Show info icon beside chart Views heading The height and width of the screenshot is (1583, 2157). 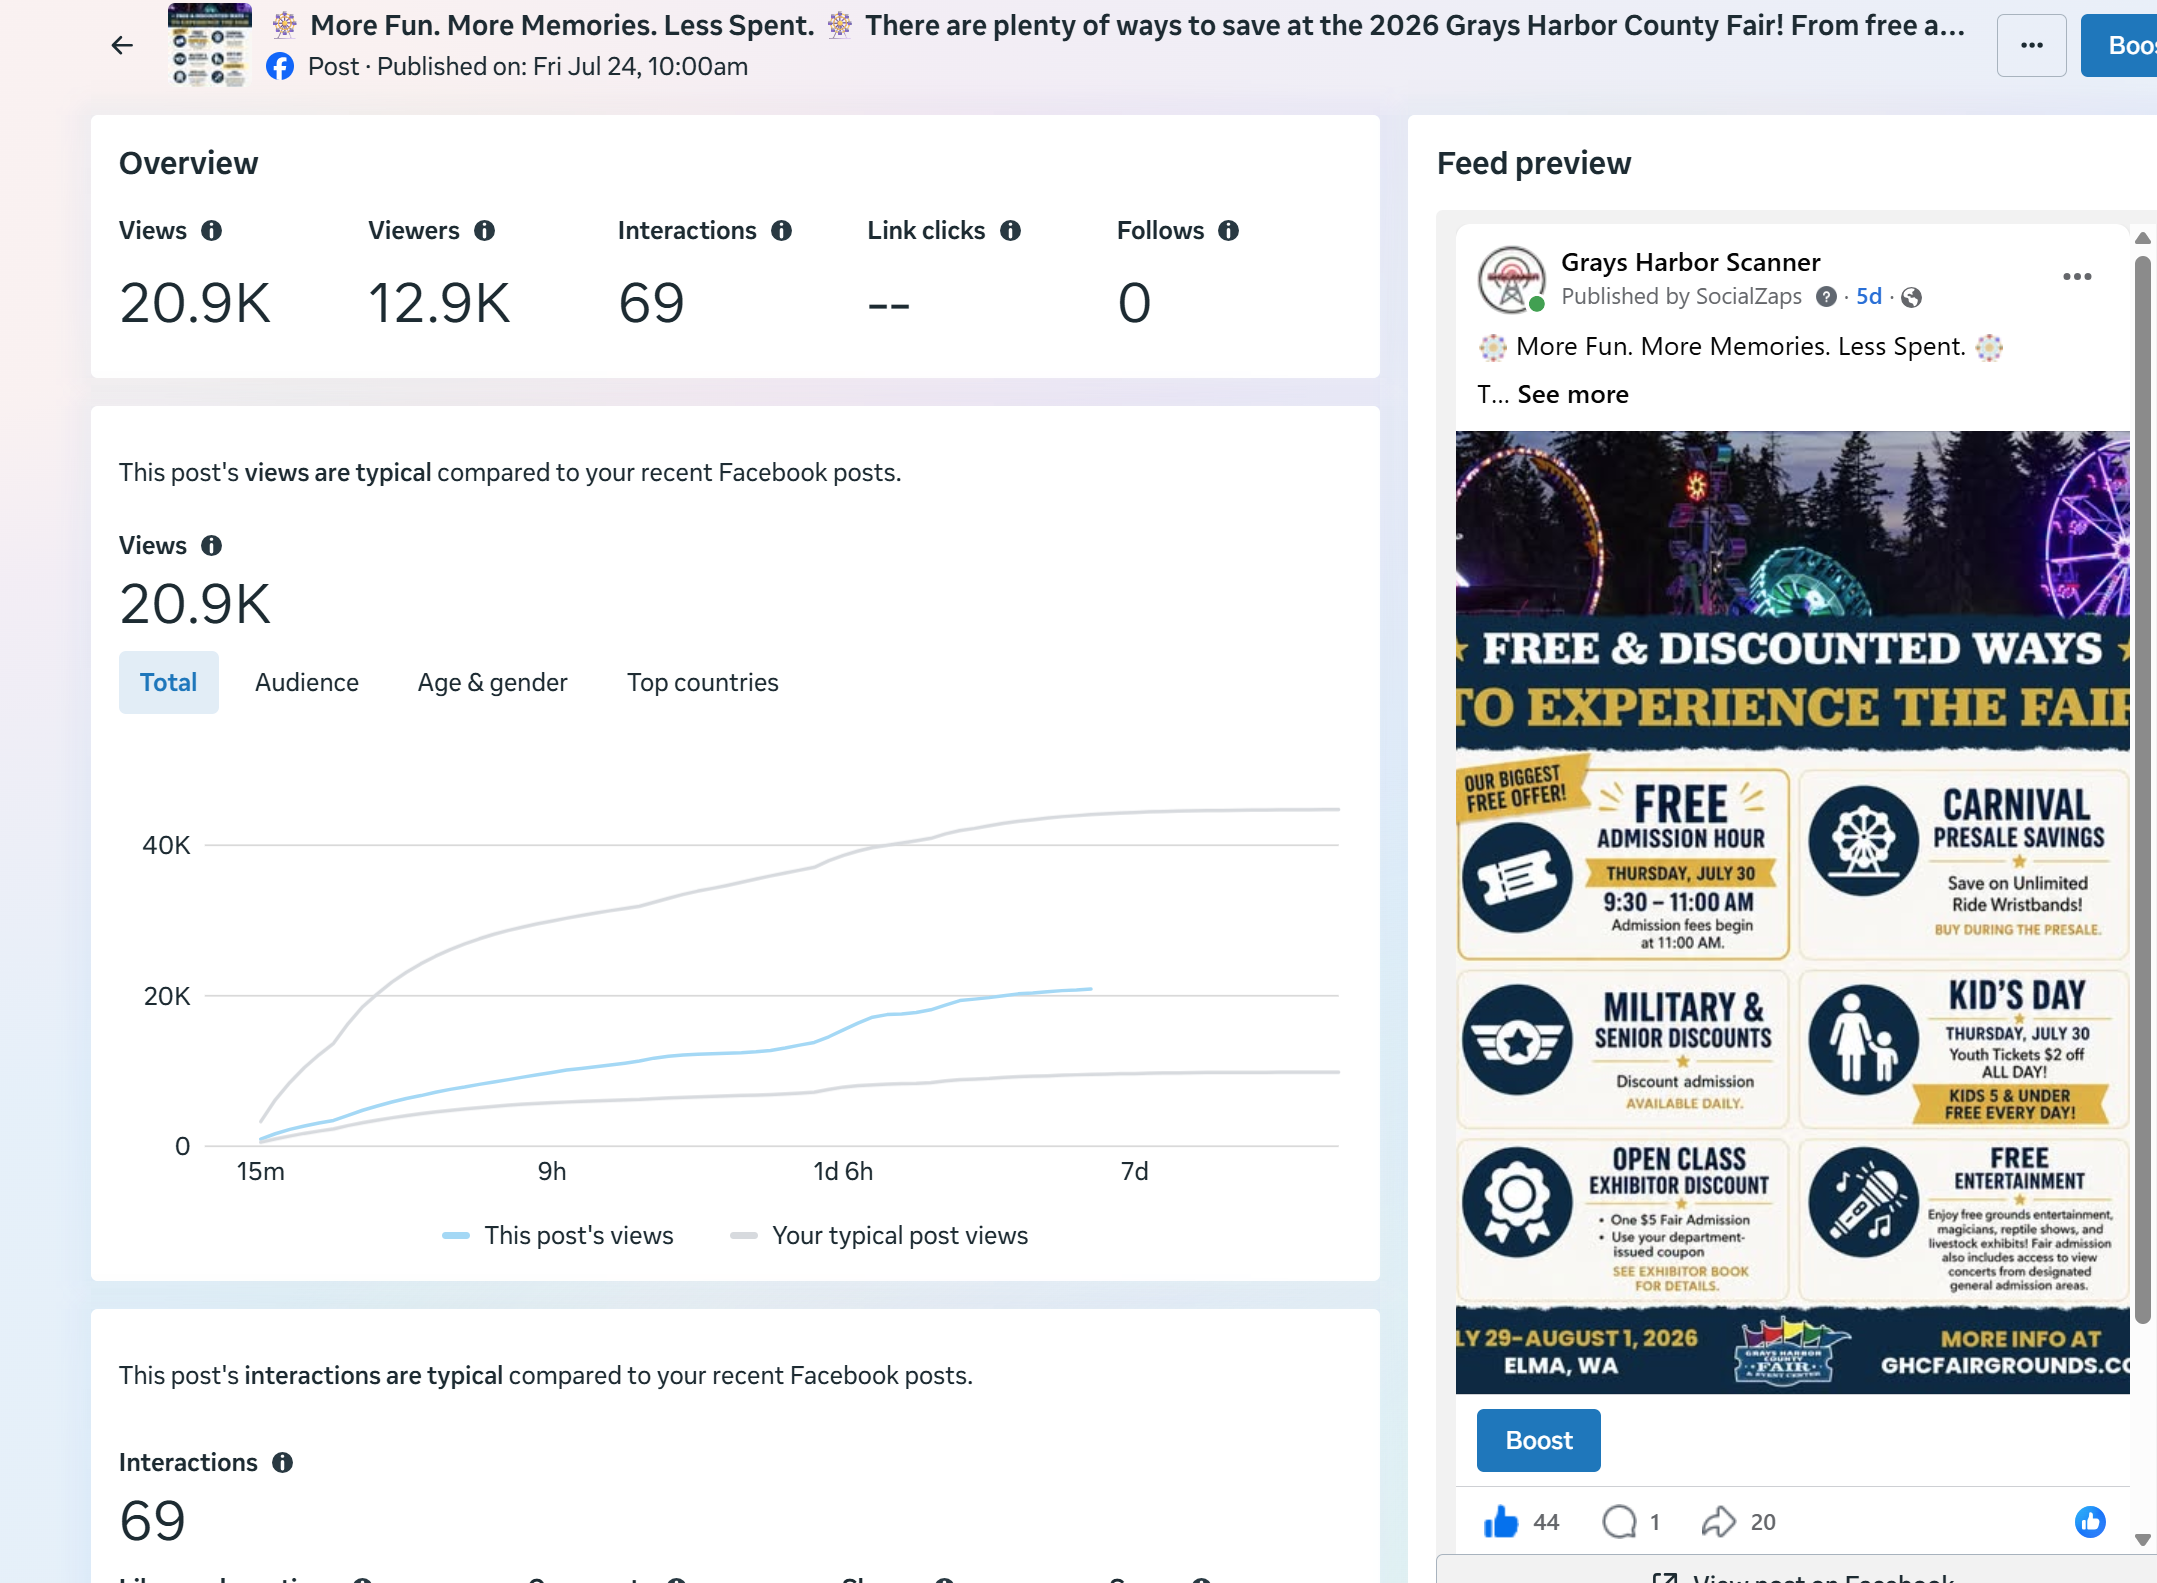click(x=211, y=546)
